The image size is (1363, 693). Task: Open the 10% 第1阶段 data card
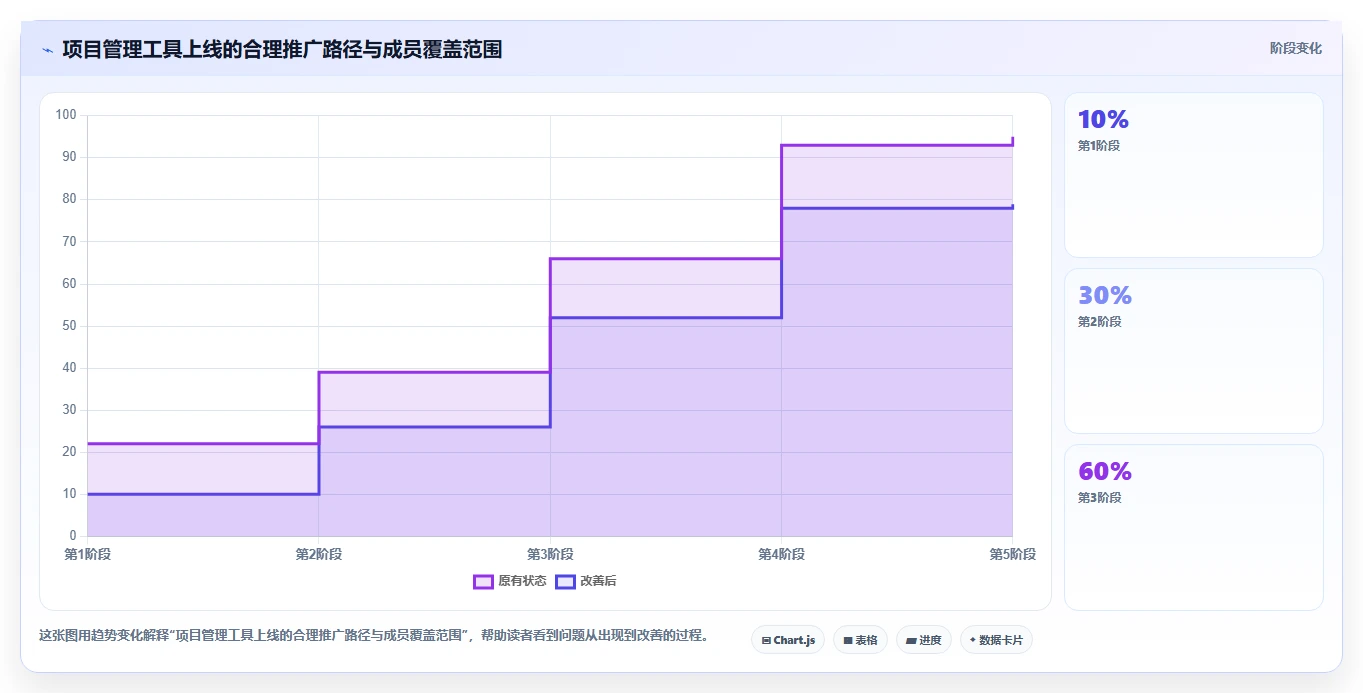tap(1194, 175)
